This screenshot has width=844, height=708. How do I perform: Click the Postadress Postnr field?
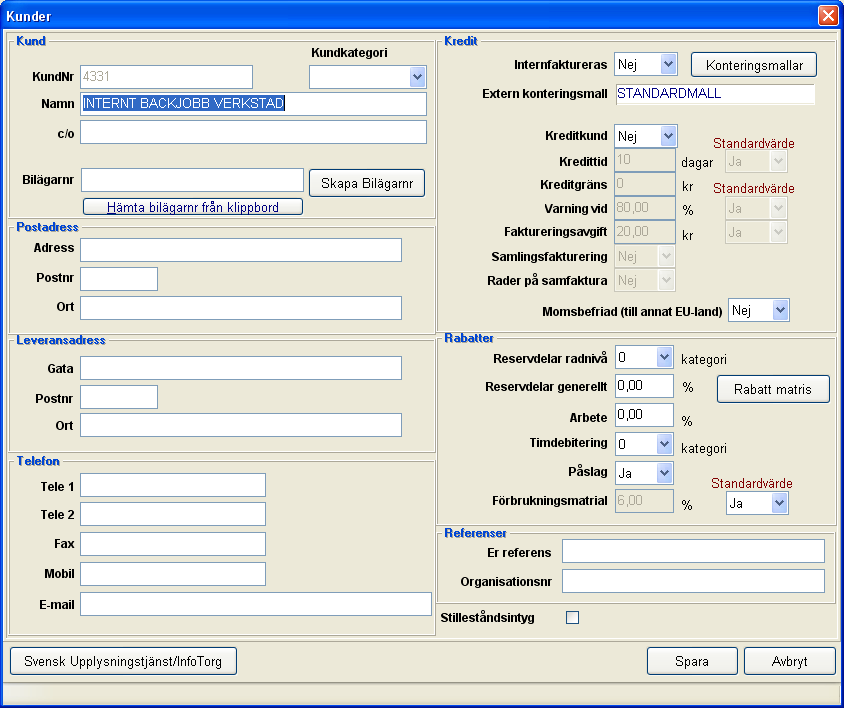119,279
